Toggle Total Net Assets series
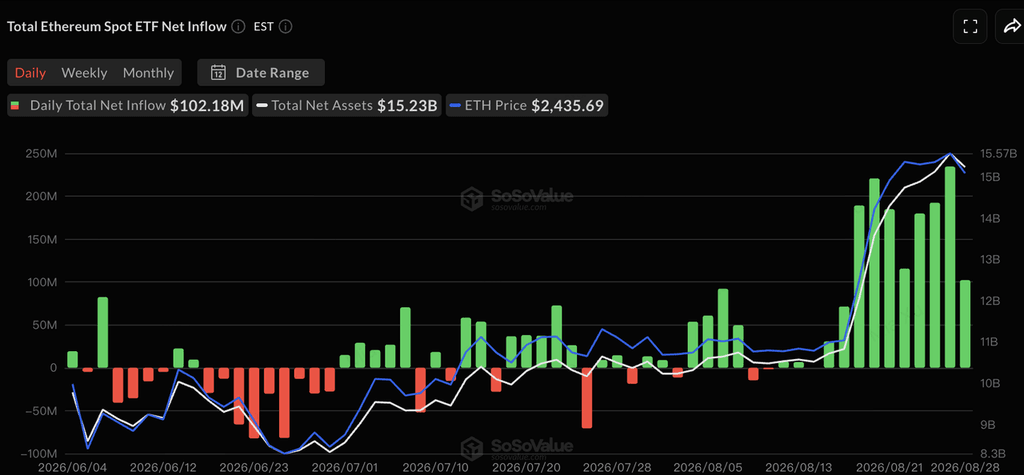 tap(347, 105)
